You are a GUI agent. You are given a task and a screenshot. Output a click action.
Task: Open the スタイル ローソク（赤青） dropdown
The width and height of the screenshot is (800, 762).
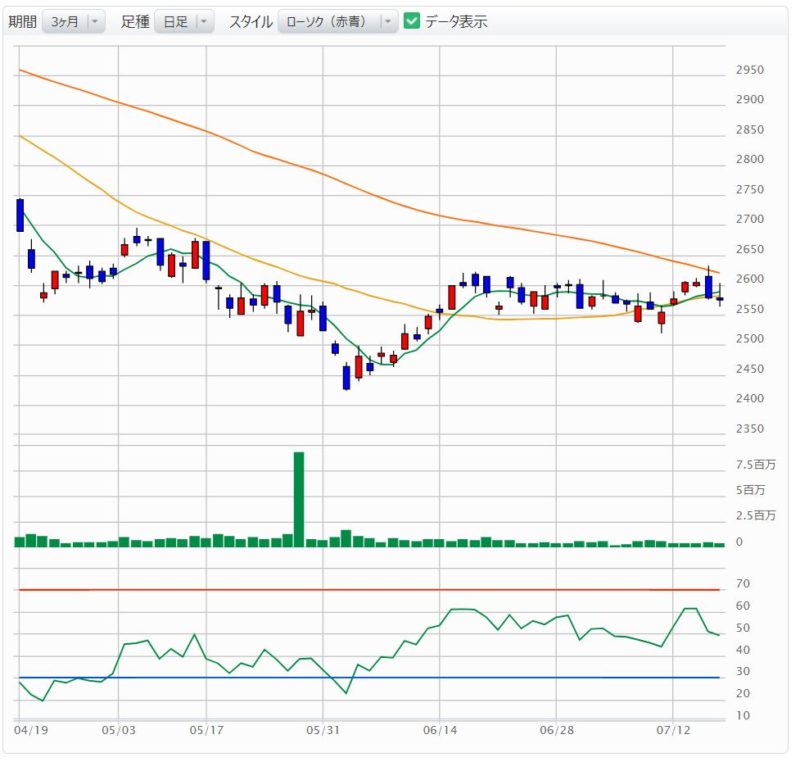coord(338,22)
